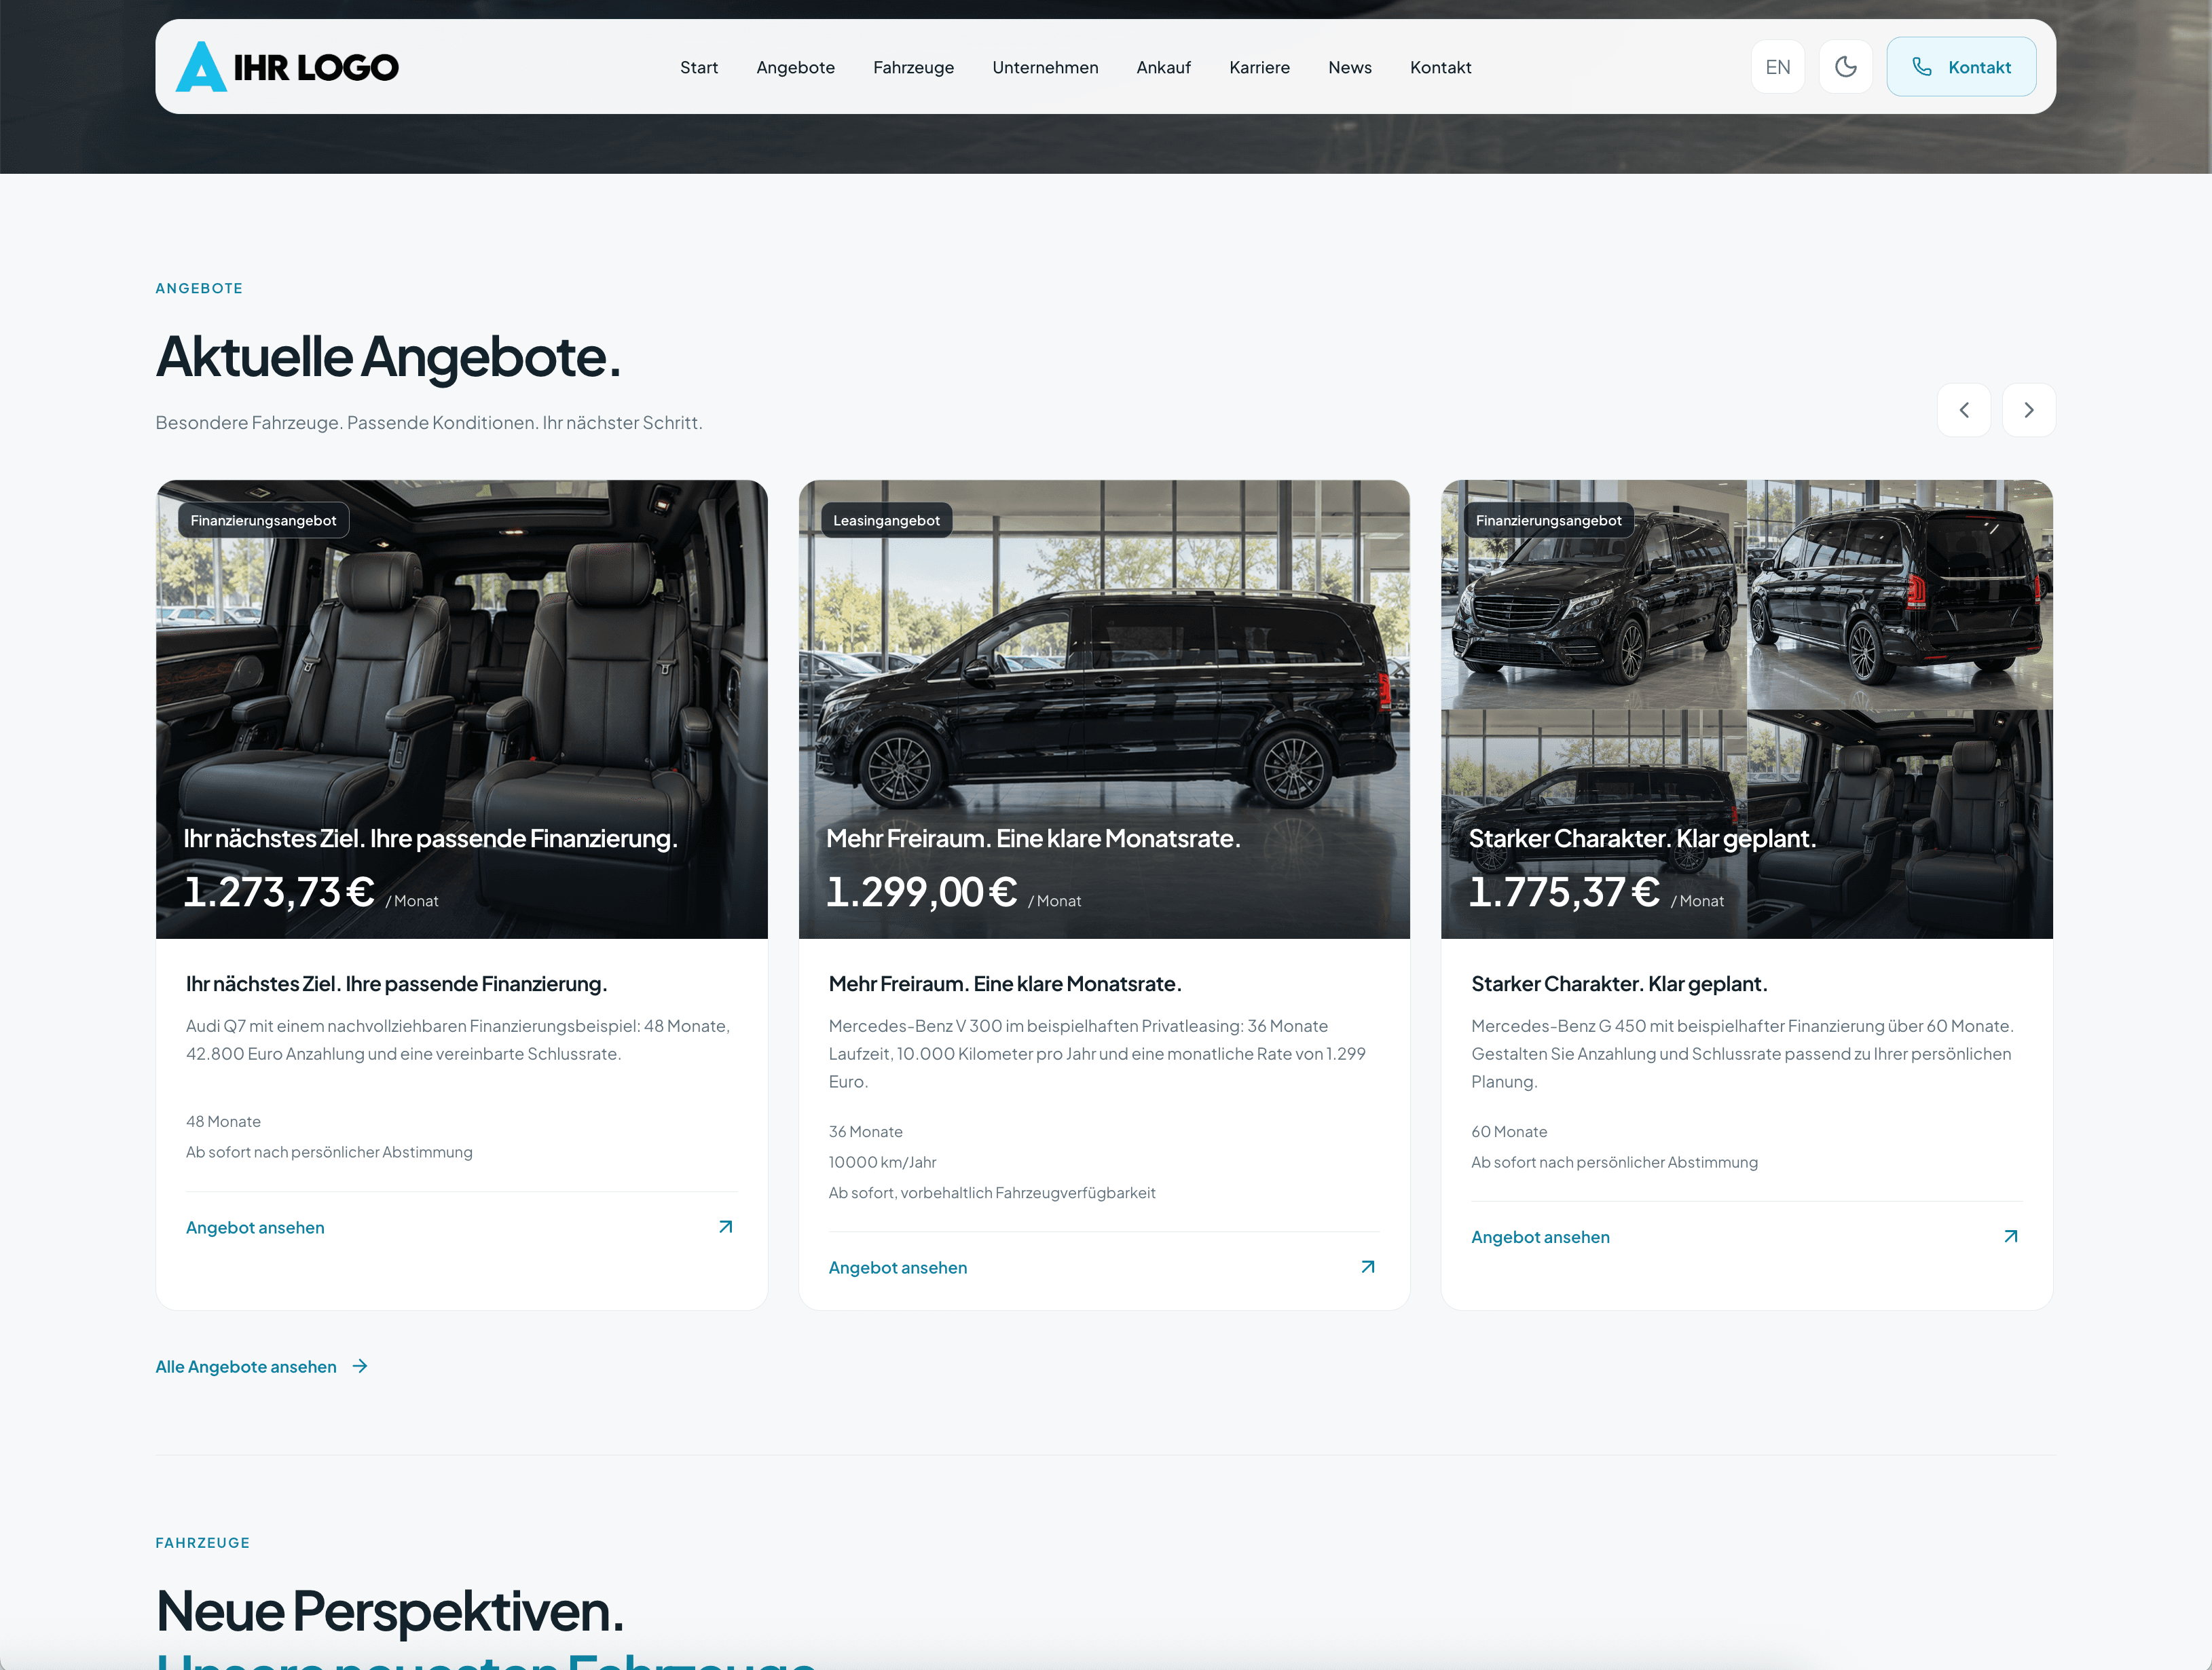Viewport: 2212px width, 1670px height.
Task: Click the arrow icon on the Audi Q7 card
Action: [726, 1227]
